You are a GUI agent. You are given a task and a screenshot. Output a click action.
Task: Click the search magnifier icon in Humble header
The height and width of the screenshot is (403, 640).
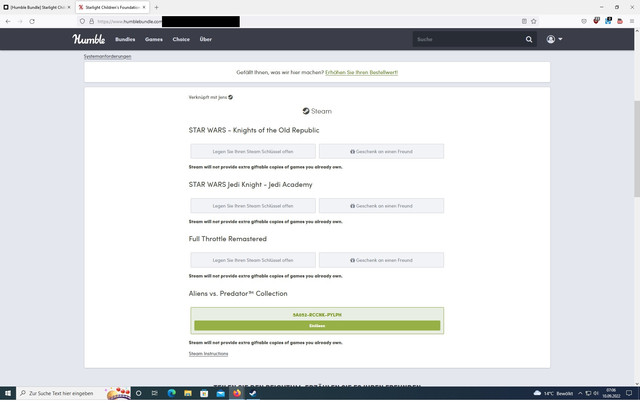[529, 39]
